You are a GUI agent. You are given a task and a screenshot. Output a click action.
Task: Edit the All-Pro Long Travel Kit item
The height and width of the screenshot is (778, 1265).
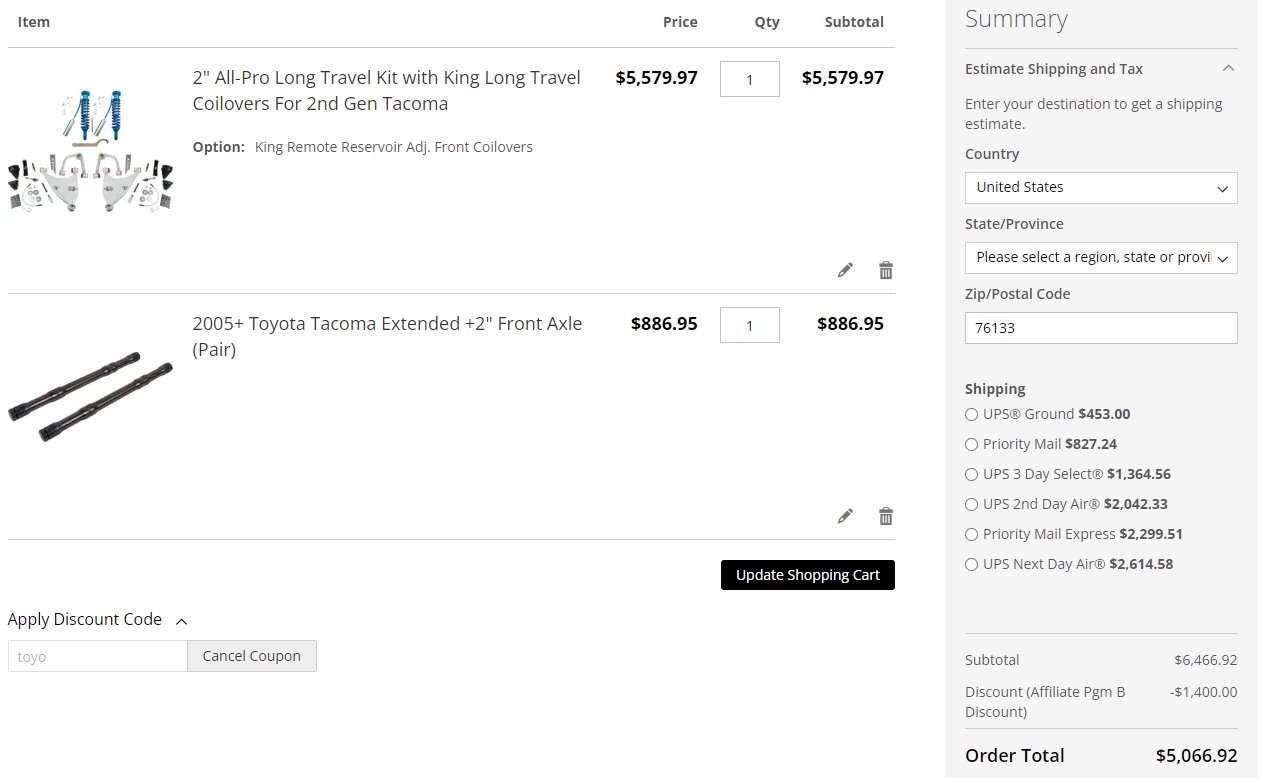(x=845, y=270)
